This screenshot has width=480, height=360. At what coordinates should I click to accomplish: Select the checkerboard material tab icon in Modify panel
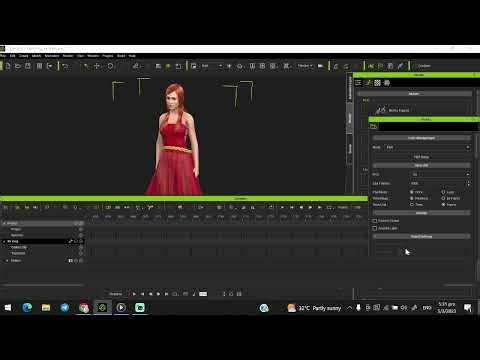tap(377, 83)
